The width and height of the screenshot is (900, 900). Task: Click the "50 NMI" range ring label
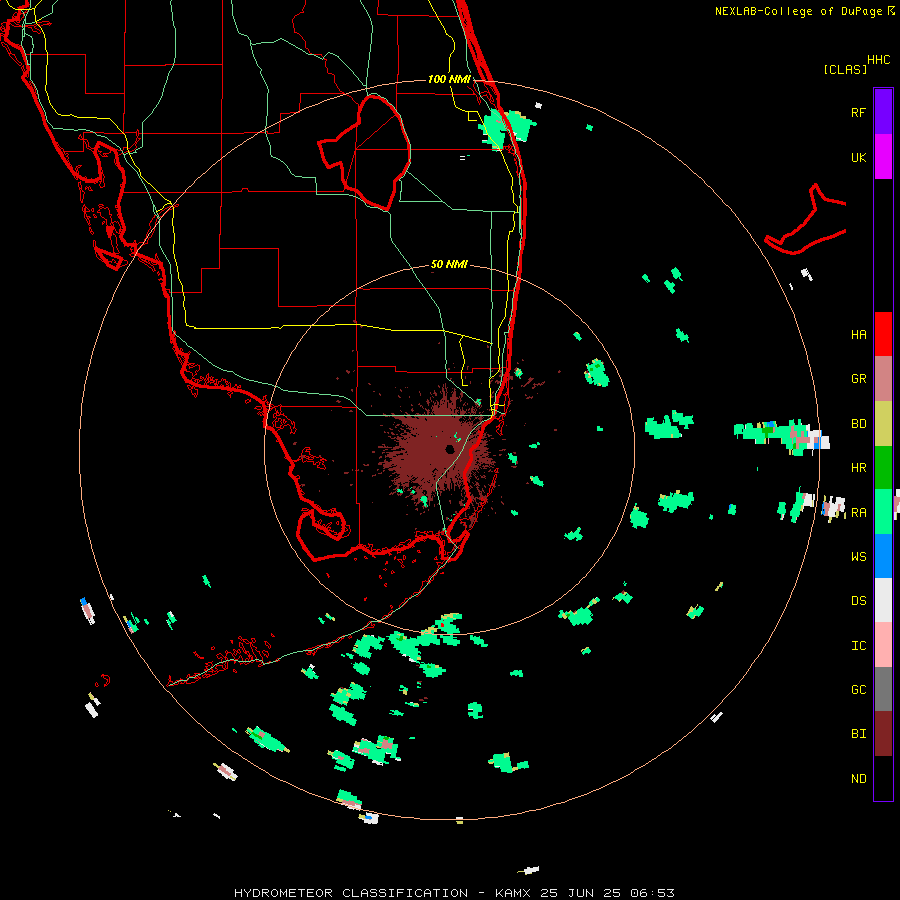pyautogui.click(x=449, y=265)
